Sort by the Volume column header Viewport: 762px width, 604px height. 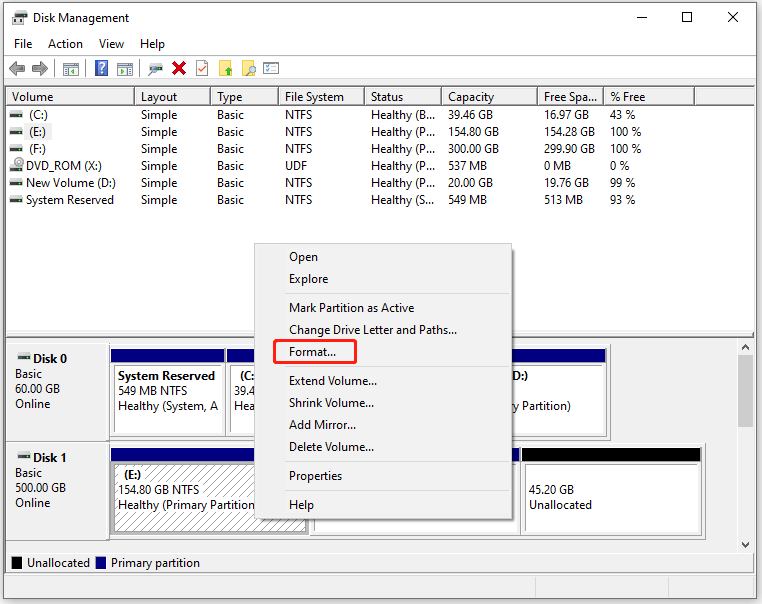(x=70, y=97)
